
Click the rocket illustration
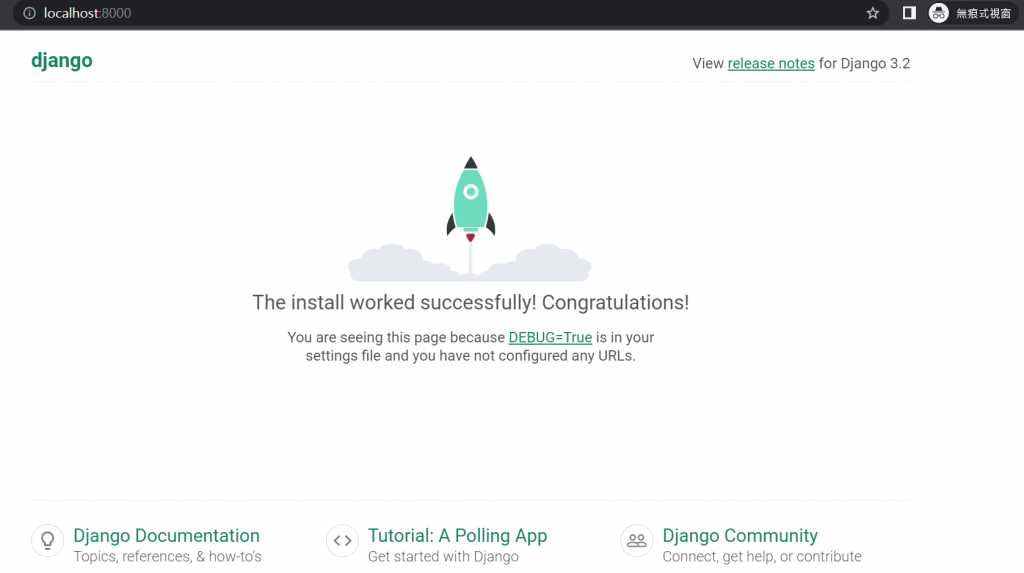coord(470,219)
